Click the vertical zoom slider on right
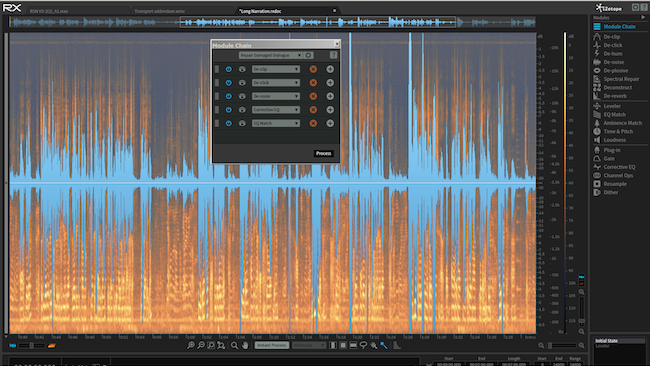The width and height of the screenshot is (650, 366). pyautogui.click(x=582, y=311)
